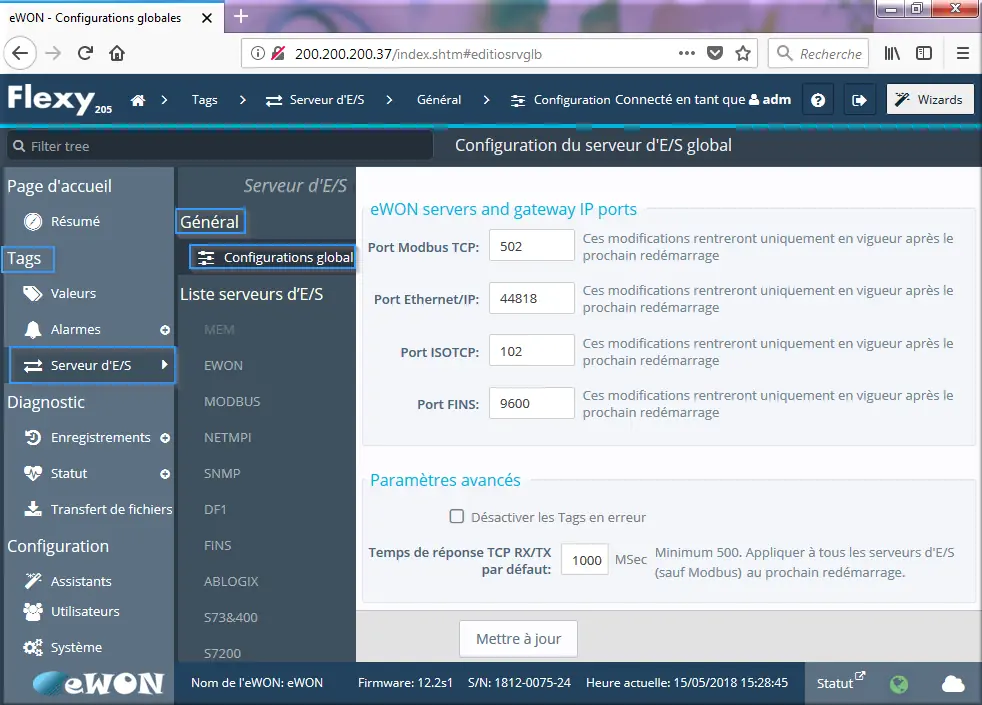982x705 pixels.
Task: Click the Port ISOTCP field
Action: tap(532, 351)
